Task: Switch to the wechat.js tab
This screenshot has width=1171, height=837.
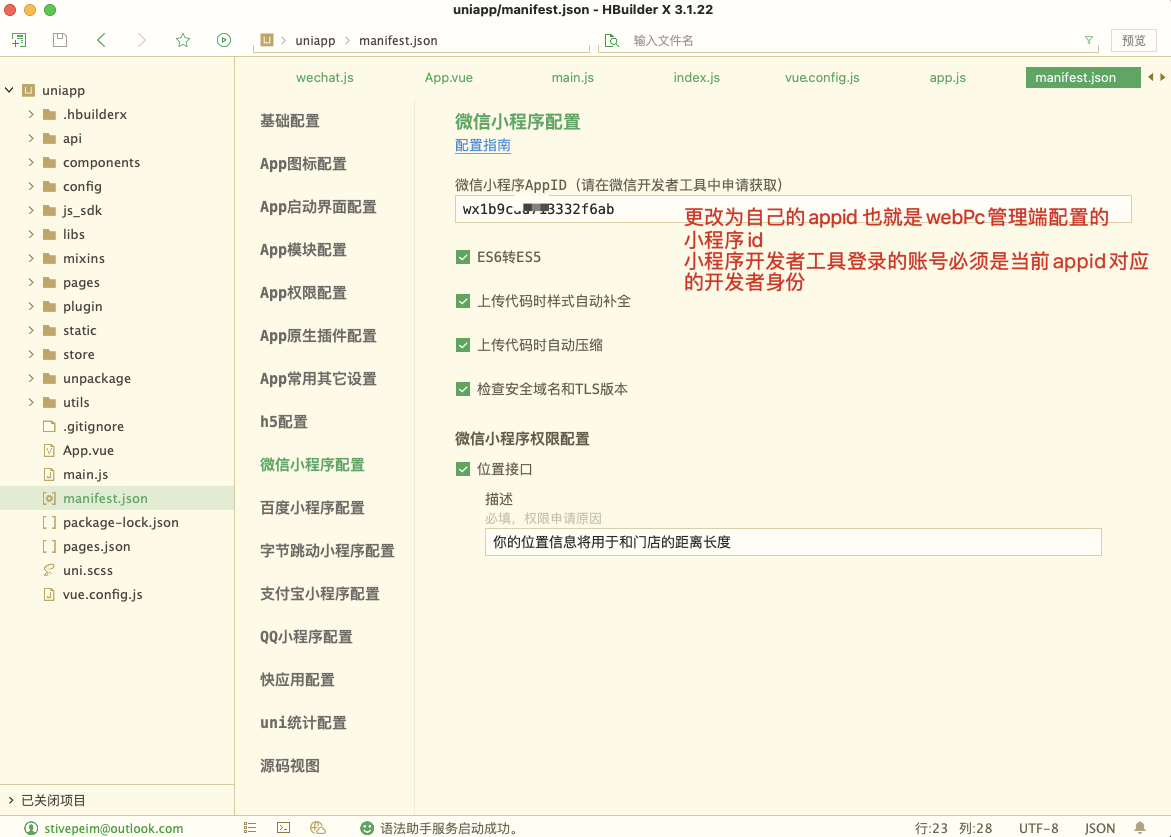Action: 325,78
